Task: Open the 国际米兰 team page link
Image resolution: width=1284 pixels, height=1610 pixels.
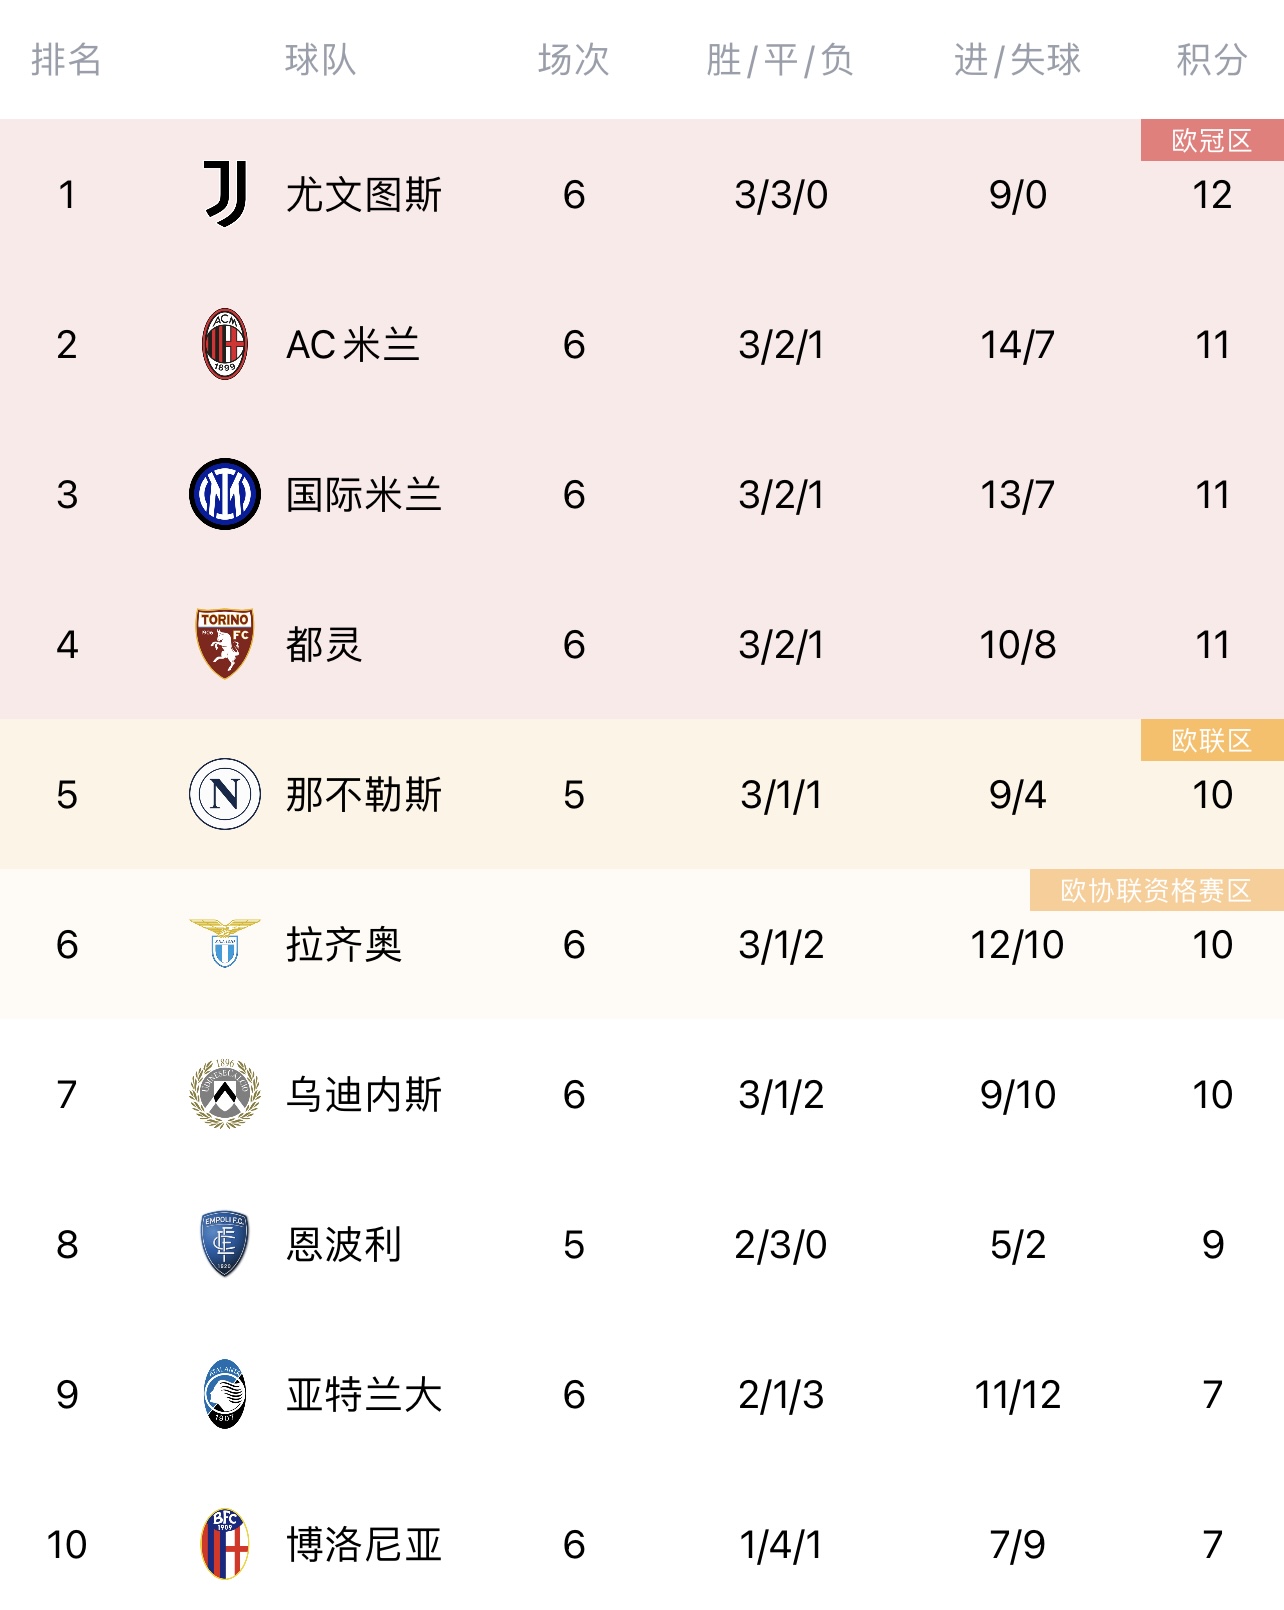Action: tap(364, 495)
